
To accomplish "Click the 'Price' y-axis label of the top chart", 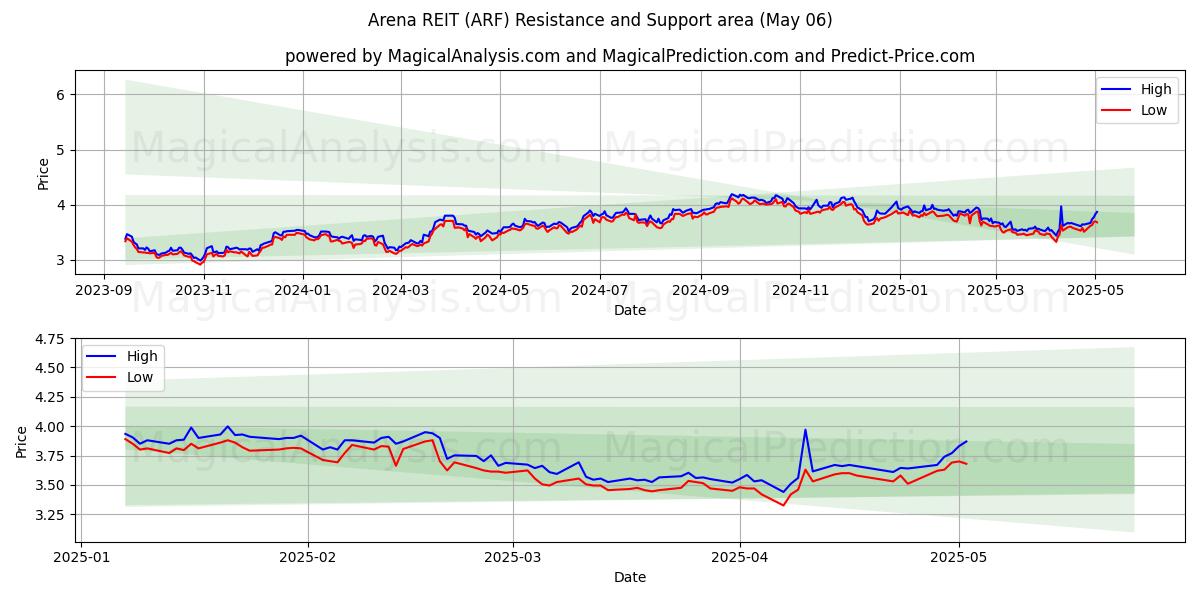I will [x=43, y=173].
